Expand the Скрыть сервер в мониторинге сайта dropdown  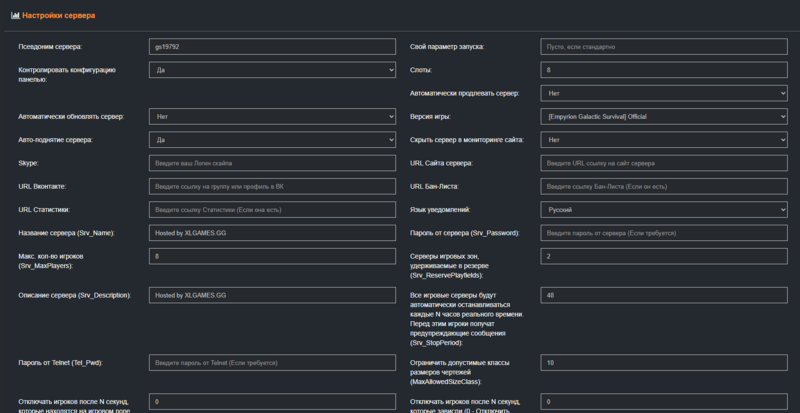[664, 140]
